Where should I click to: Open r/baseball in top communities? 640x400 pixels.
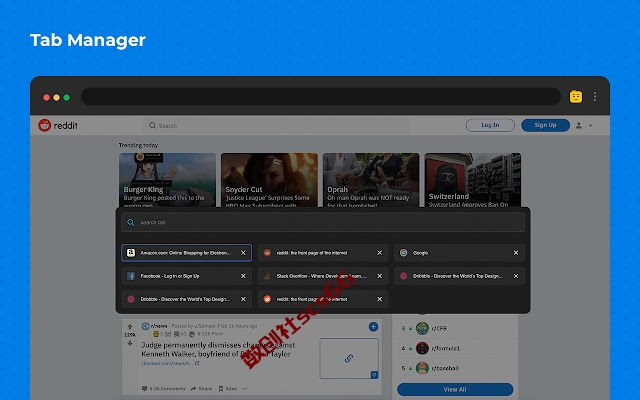pos(445,368)
